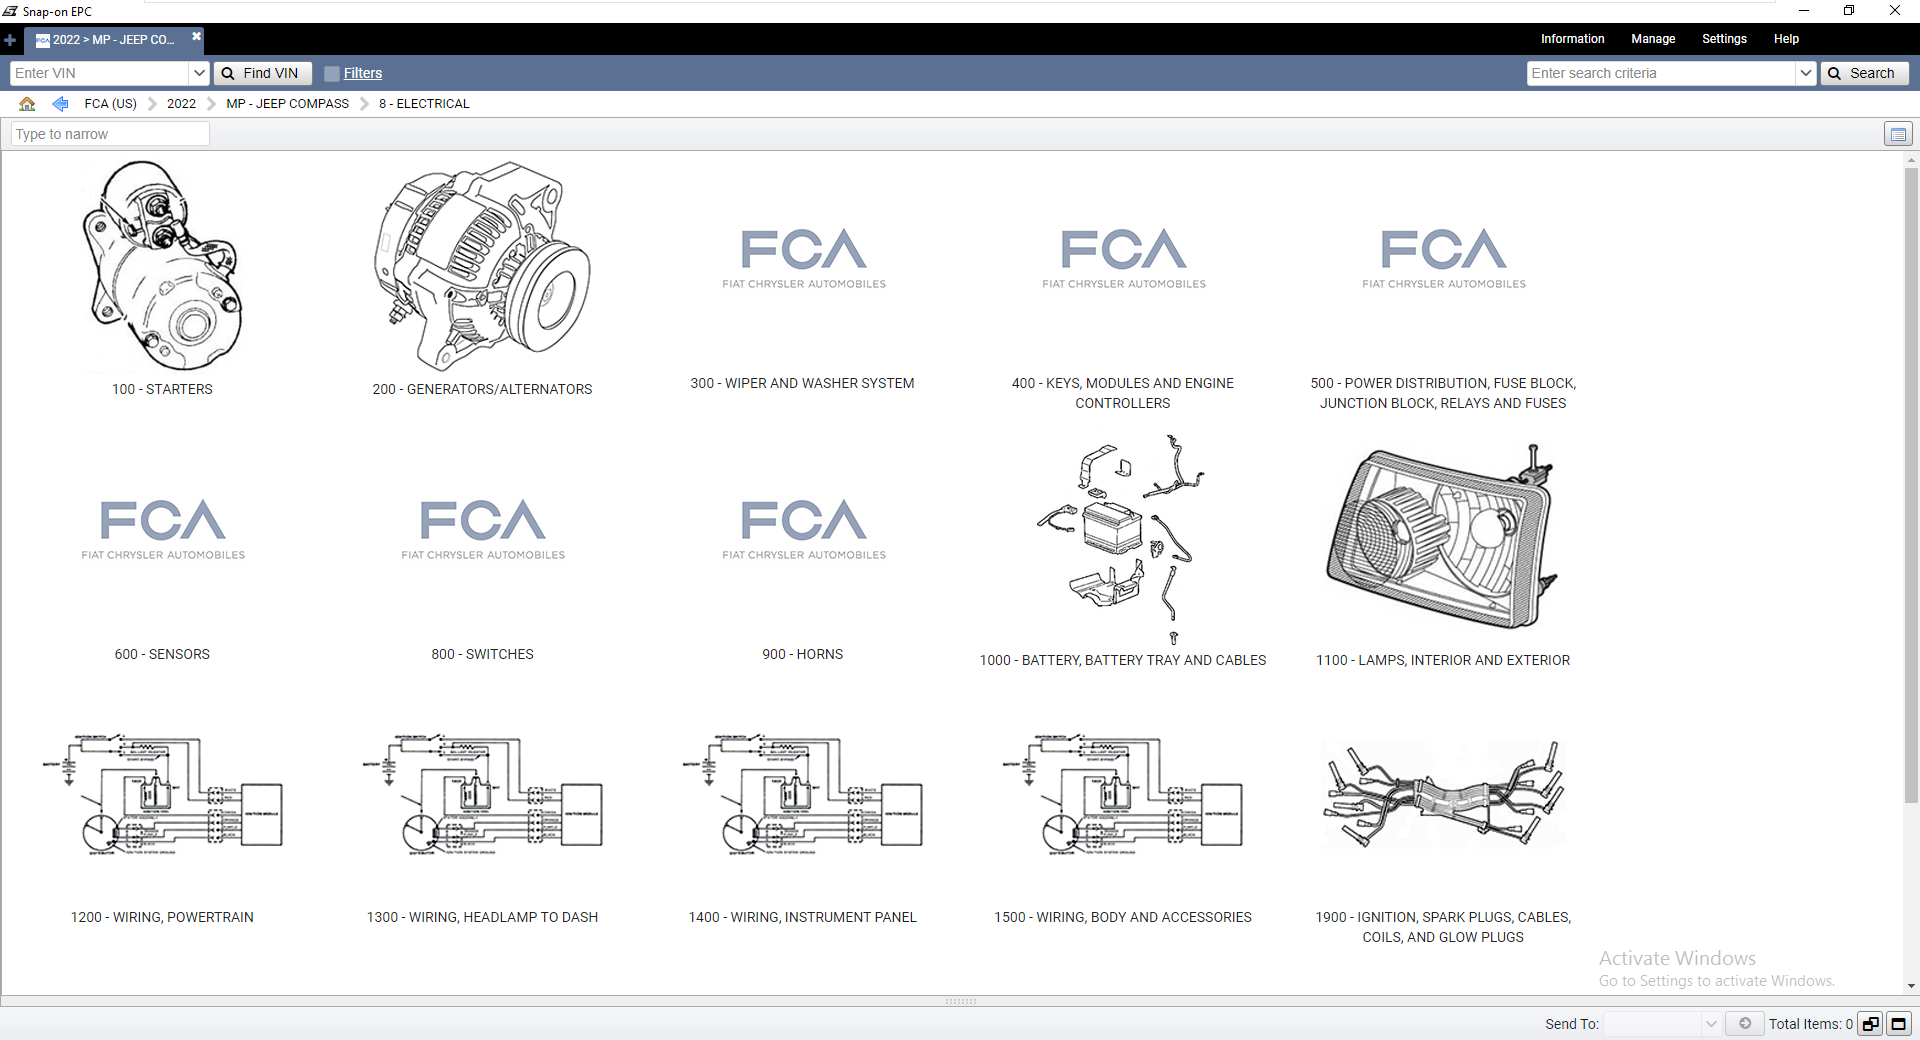Viewport: 1920px width, 1040px height.
Task: Open the 100 - STARTERS starter motor image
Action: point(162,266)
